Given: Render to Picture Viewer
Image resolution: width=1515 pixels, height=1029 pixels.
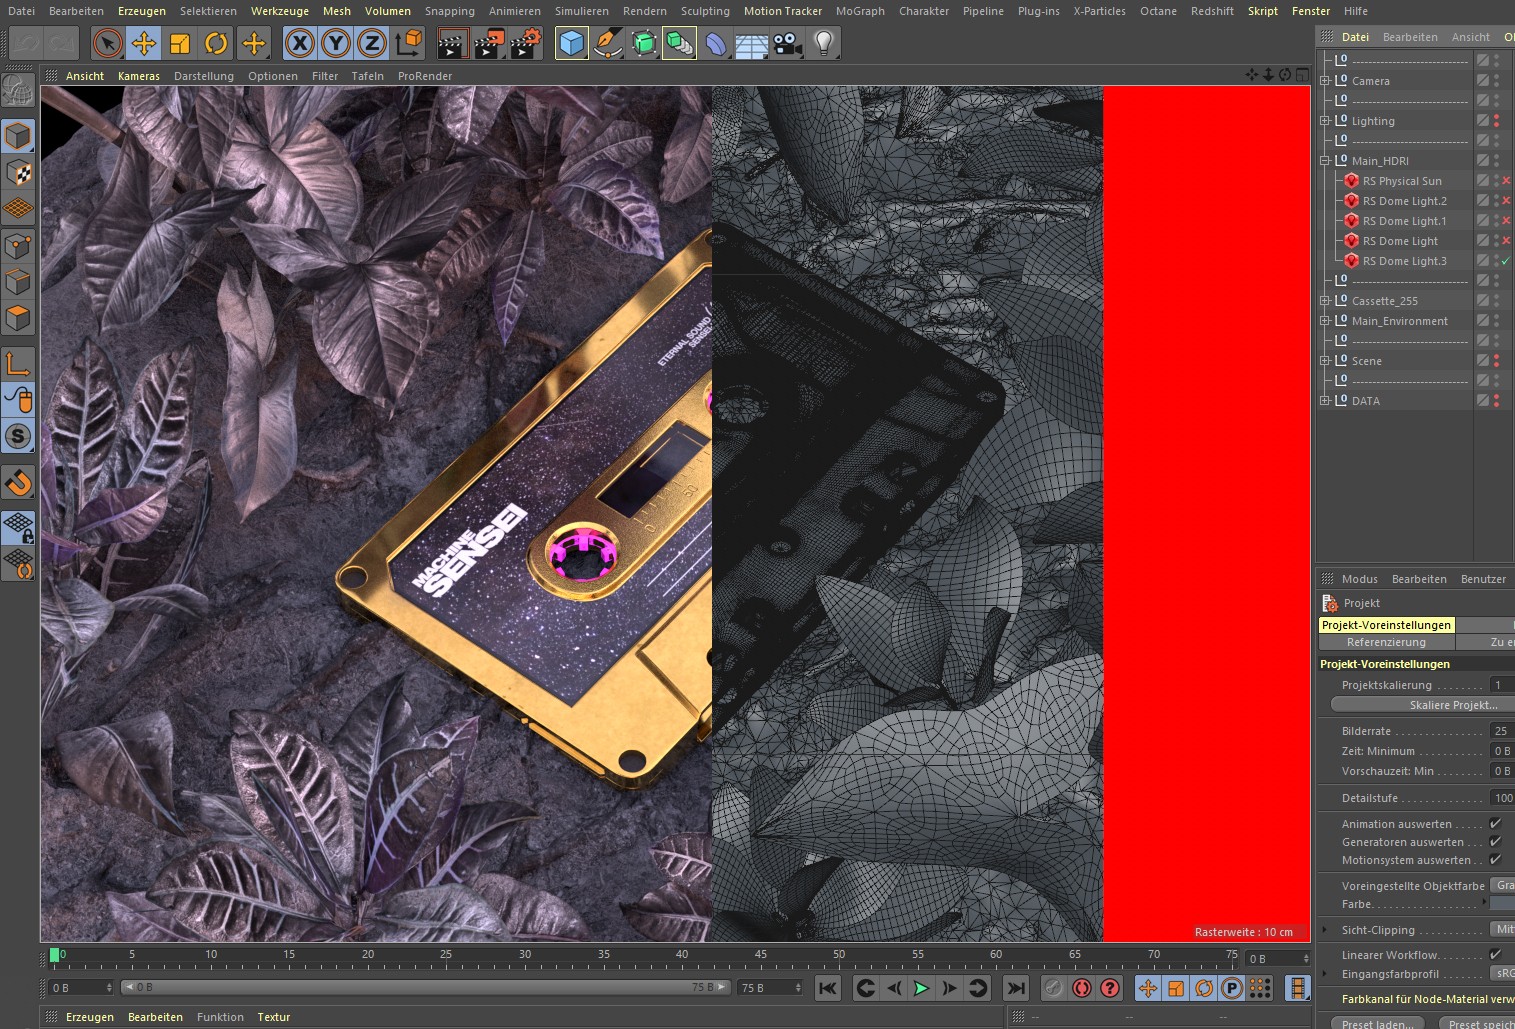Looking at the screenshot, I should point(489,43).
